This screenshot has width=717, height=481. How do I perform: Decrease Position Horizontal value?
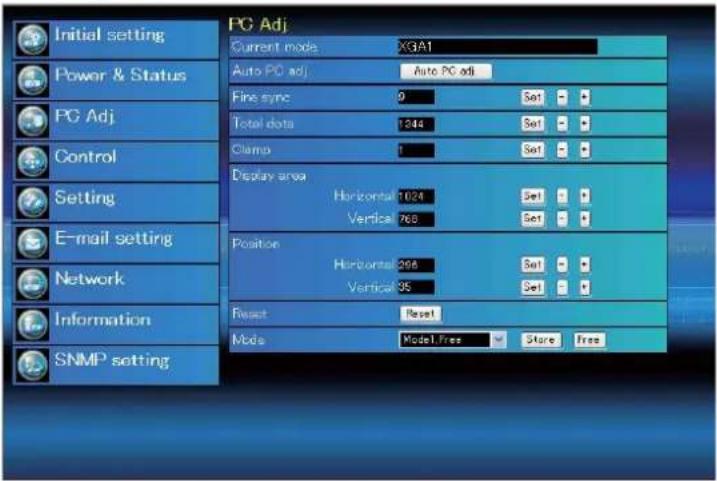[562, 265]
